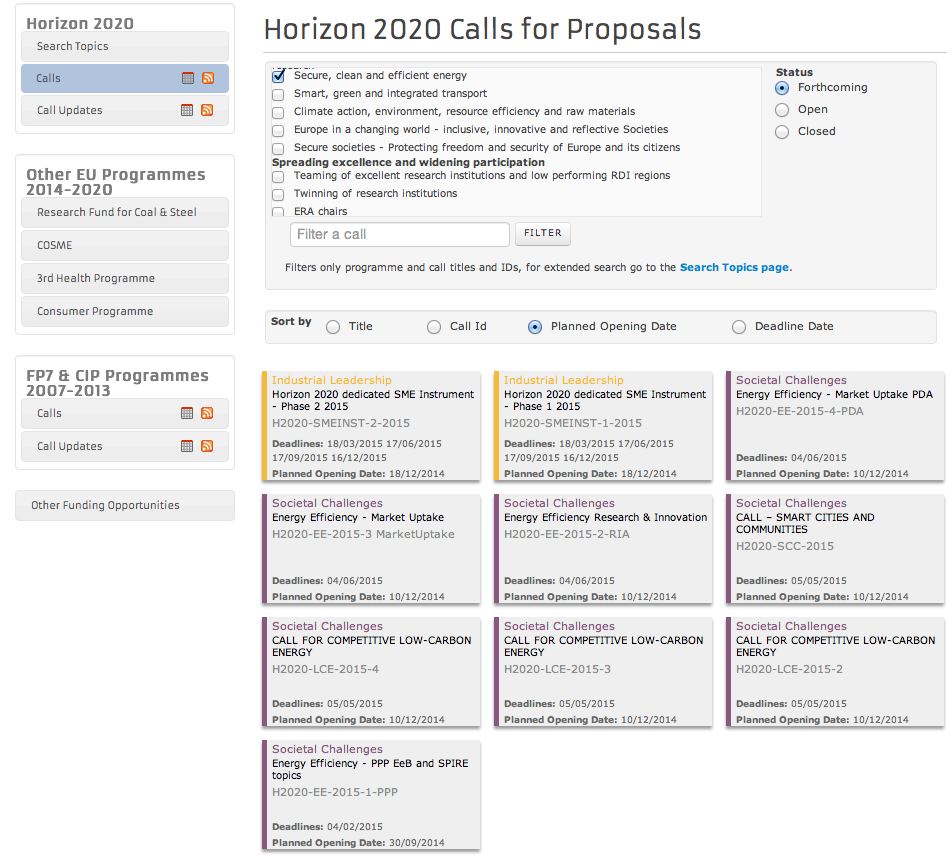The width and height of the screenshot is (952, 857).
Task: Click RSS icon in Horizon 2020 Call Updates row
Action: (x=207, y=110)
